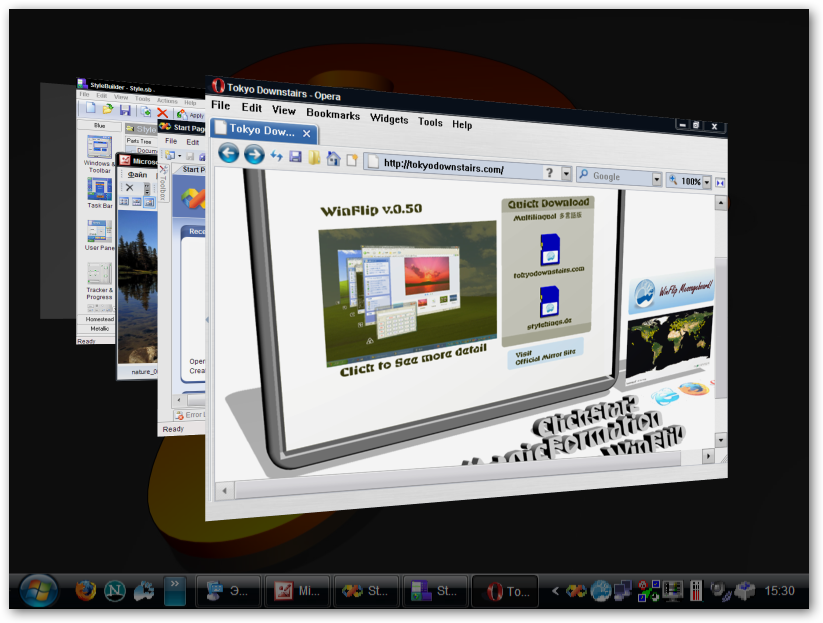The width and height of the screenshot is (823, 623).
Task: Select the Tokyo Dow... tab in Opera
Action: pyautogui.click(x=263, y=130)
